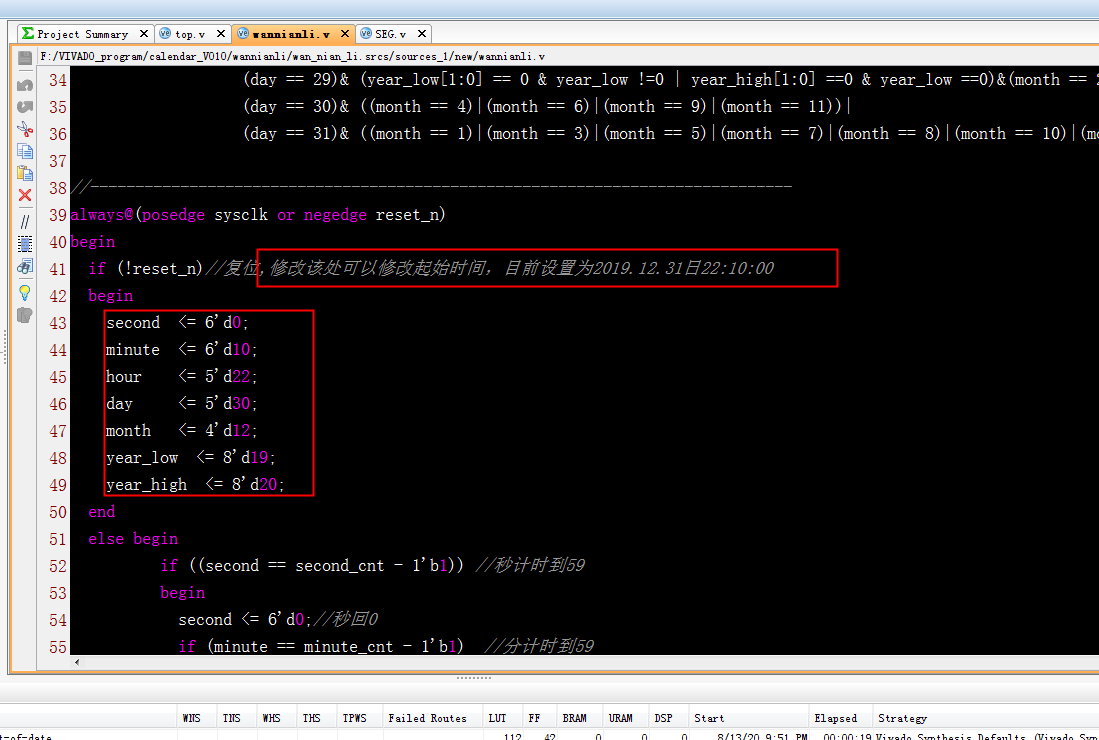Switch to the Project Summary tab
This screenshot has width=1099, height=740.
coord(82,34)
